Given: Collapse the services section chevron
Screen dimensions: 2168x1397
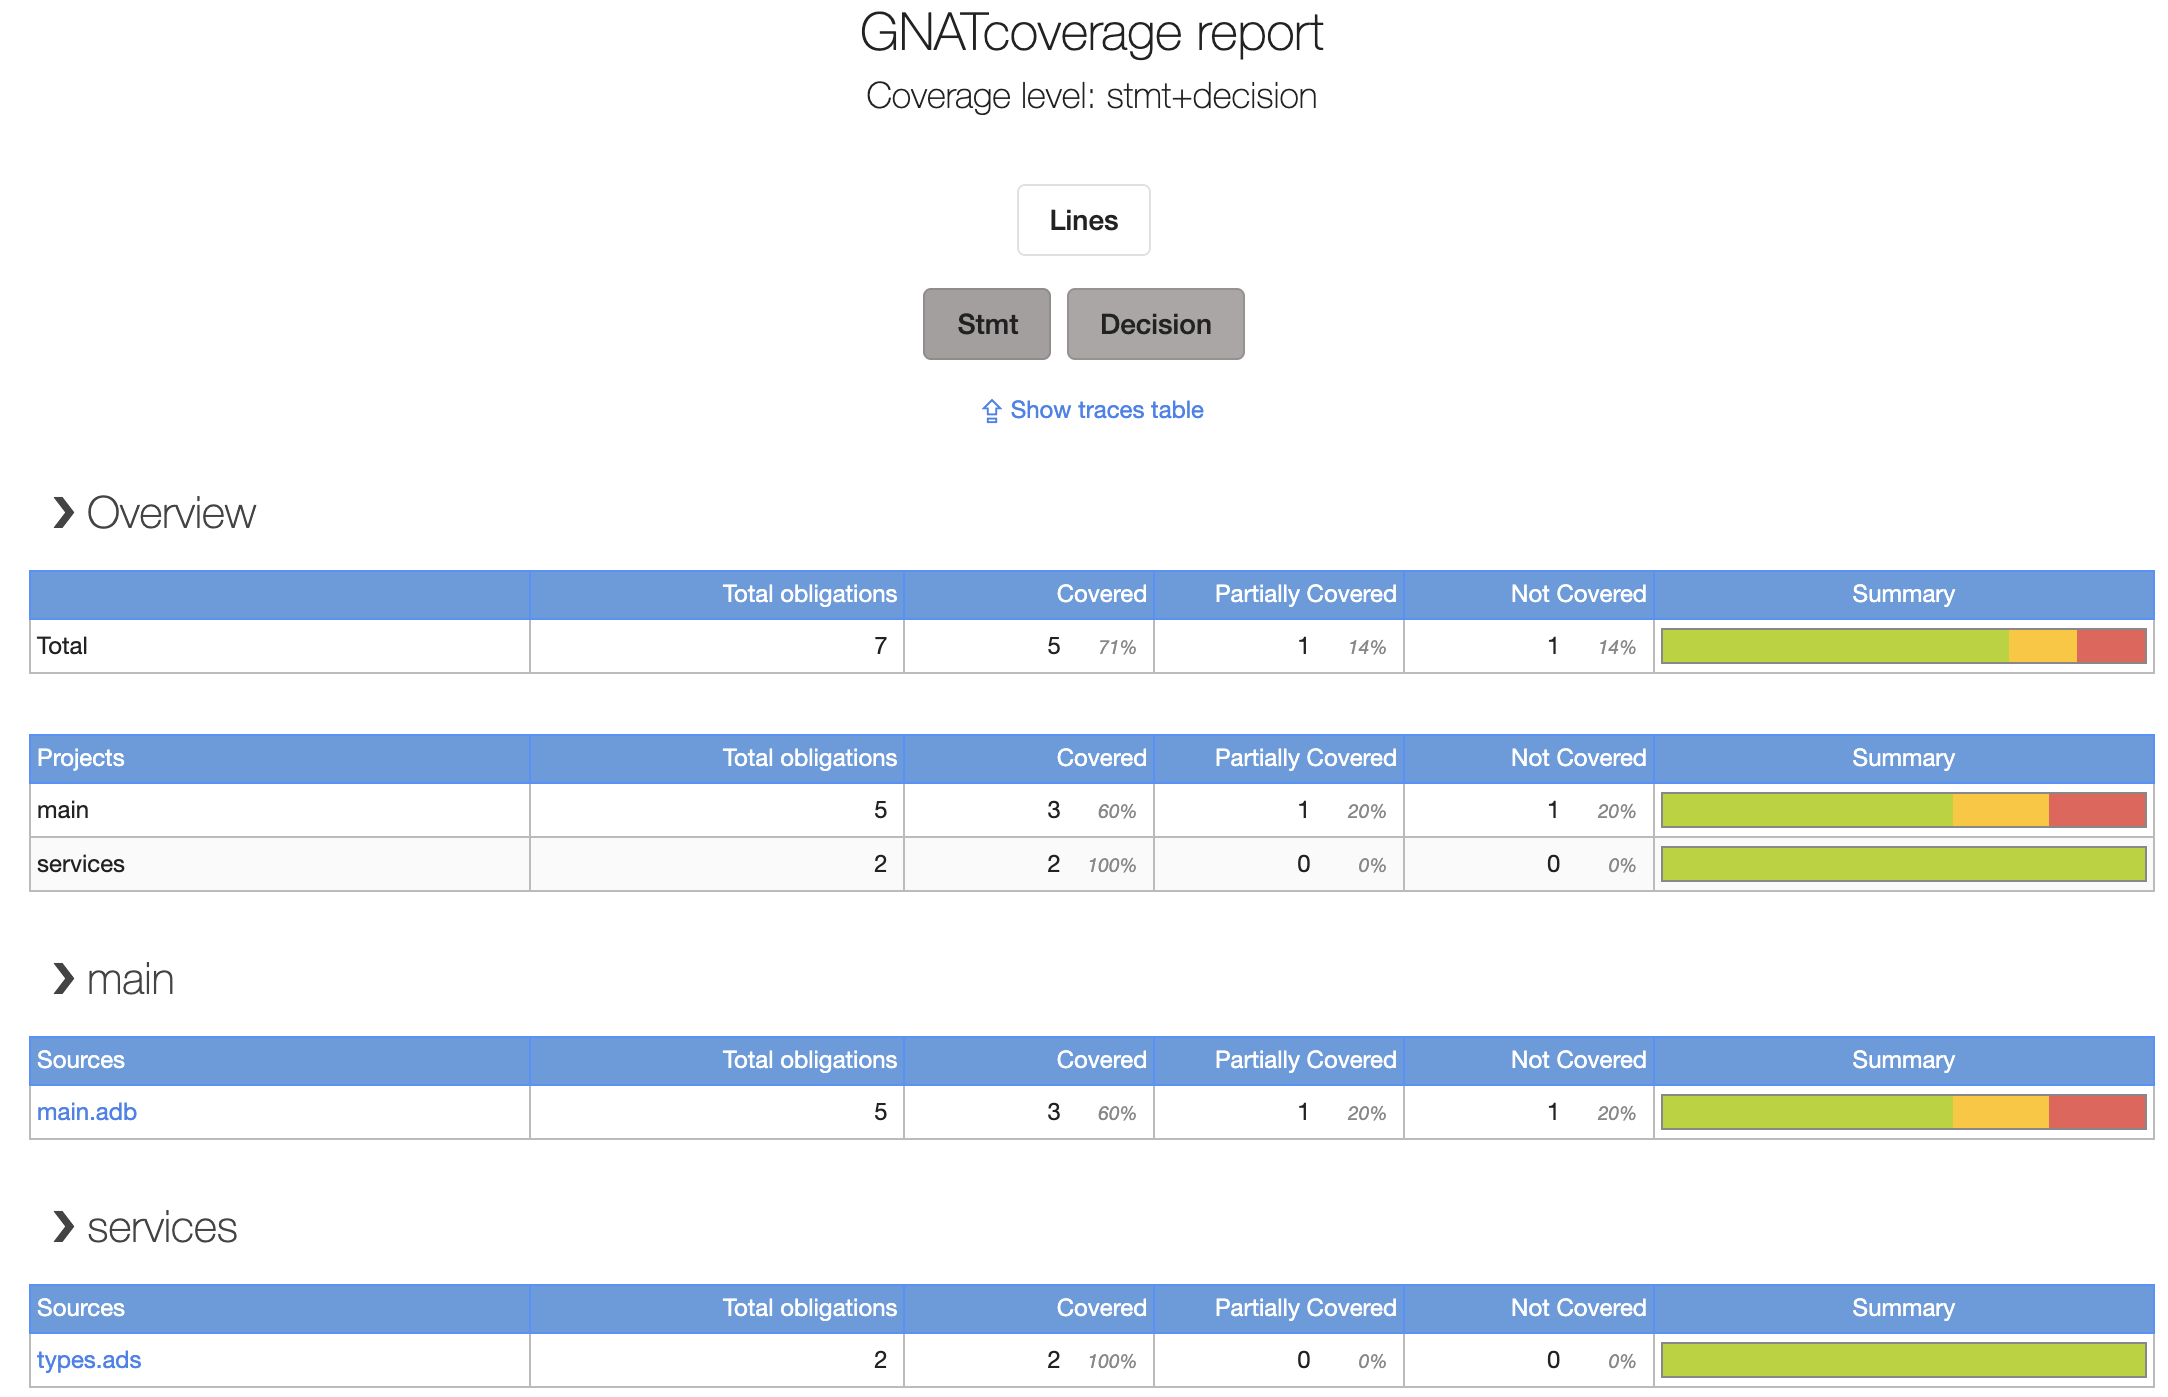Looking at the screenshot, I should (64, 1227).
